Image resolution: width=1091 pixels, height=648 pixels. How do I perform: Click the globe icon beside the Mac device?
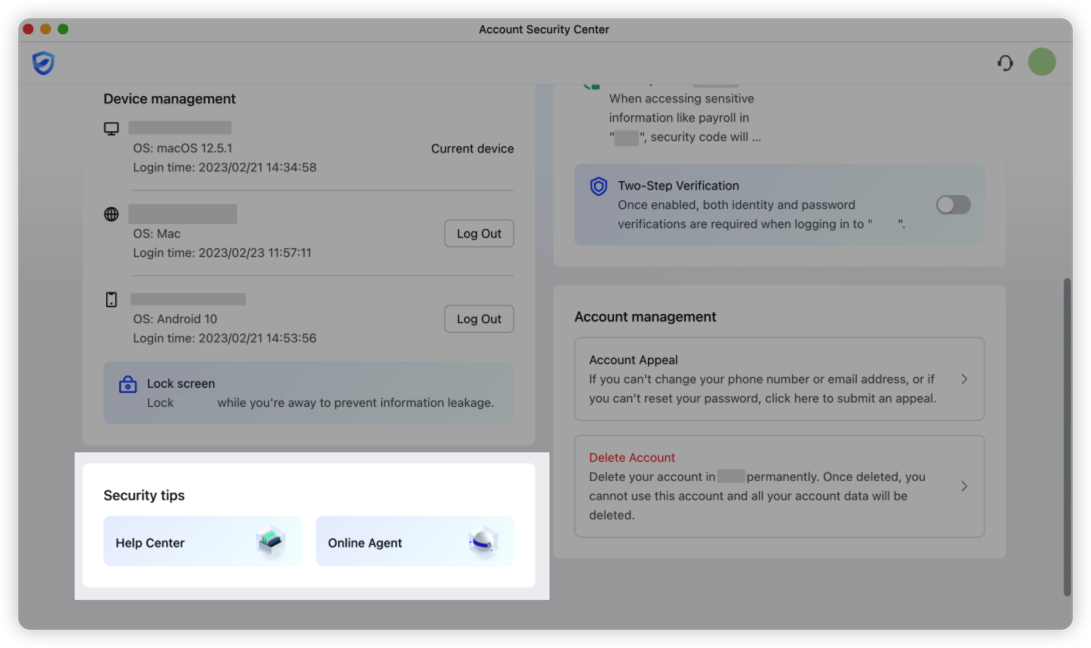click(x=111, y=213)
